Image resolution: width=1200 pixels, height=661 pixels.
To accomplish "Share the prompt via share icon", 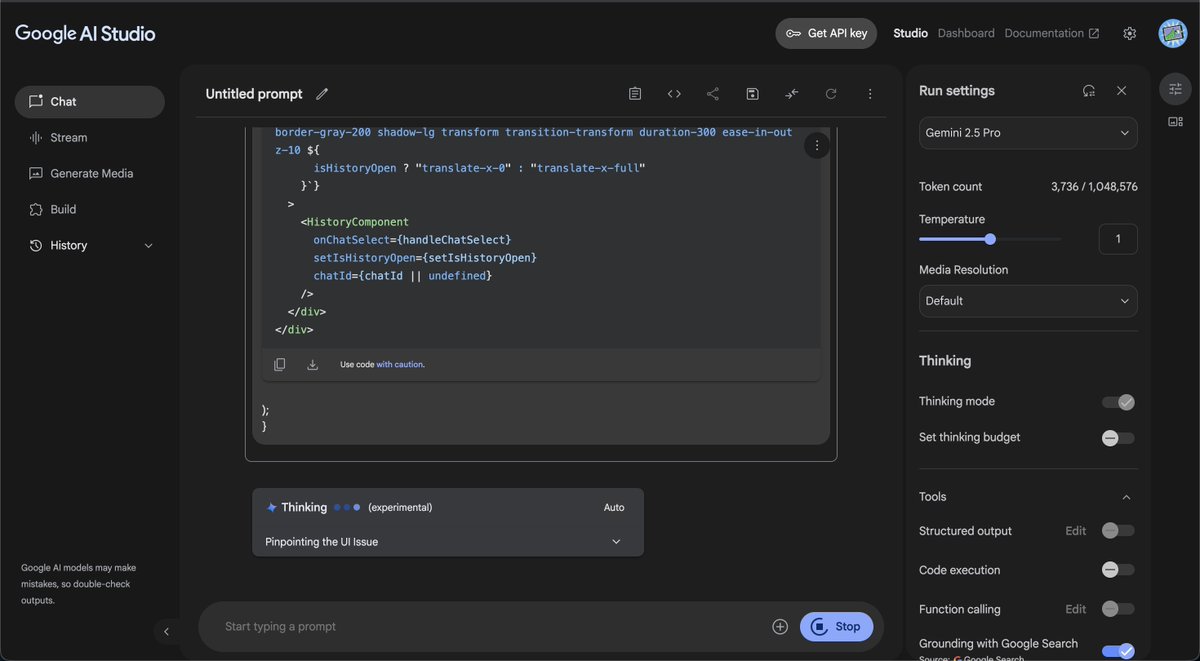I will coord(713,94).
